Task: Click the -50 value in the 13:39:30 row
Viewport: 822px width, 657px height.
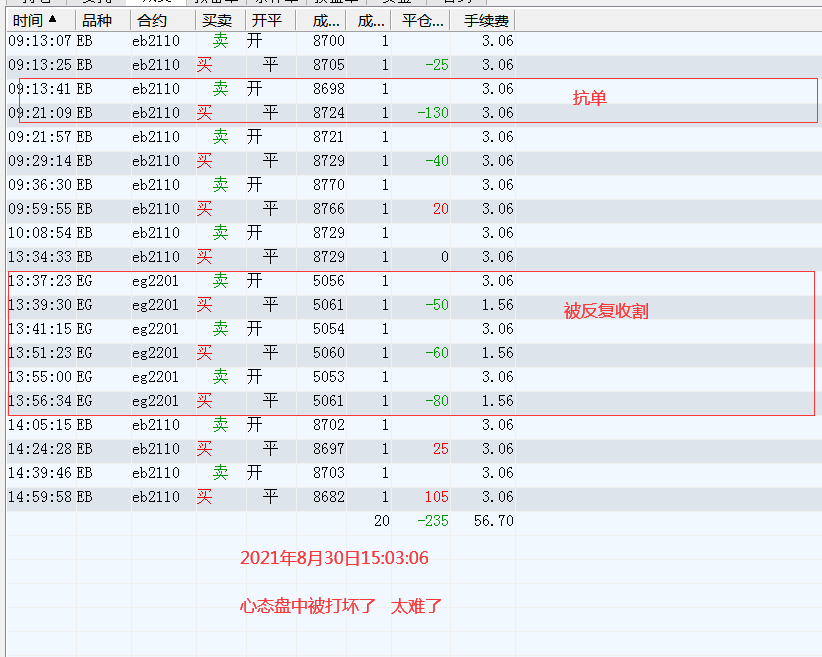Action: click(437, 305)
